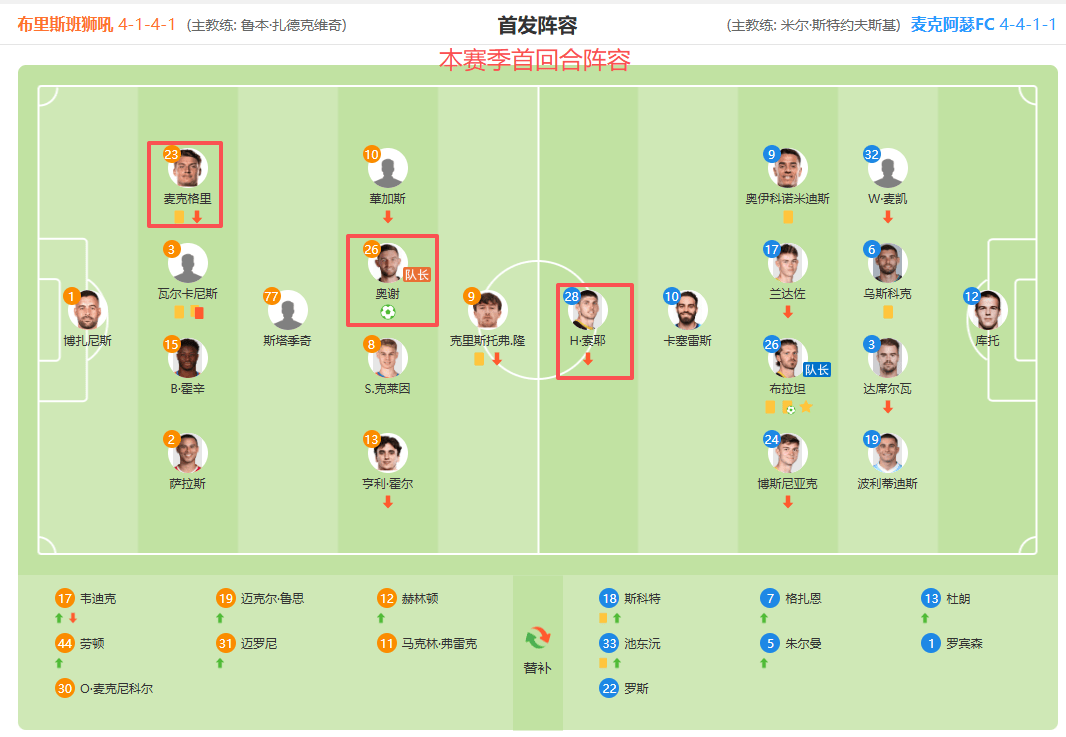Click substitute 赫林顿's name
The width and height of the screenshot is (1066, 737).
[x=419, y=598]
